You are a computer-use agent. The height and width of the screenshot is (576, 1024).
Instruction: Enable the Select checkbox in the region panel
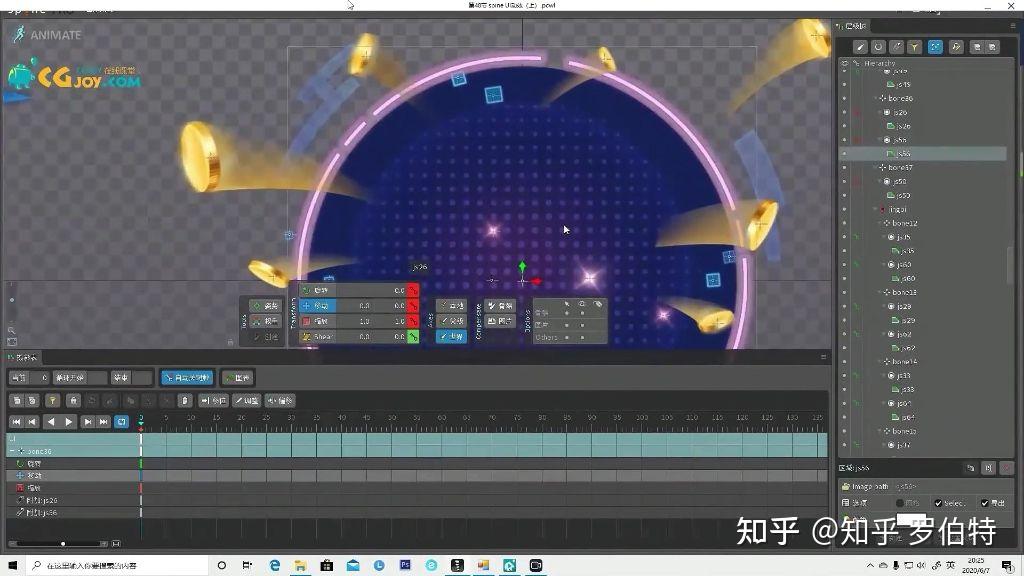[x=938, y=503]
